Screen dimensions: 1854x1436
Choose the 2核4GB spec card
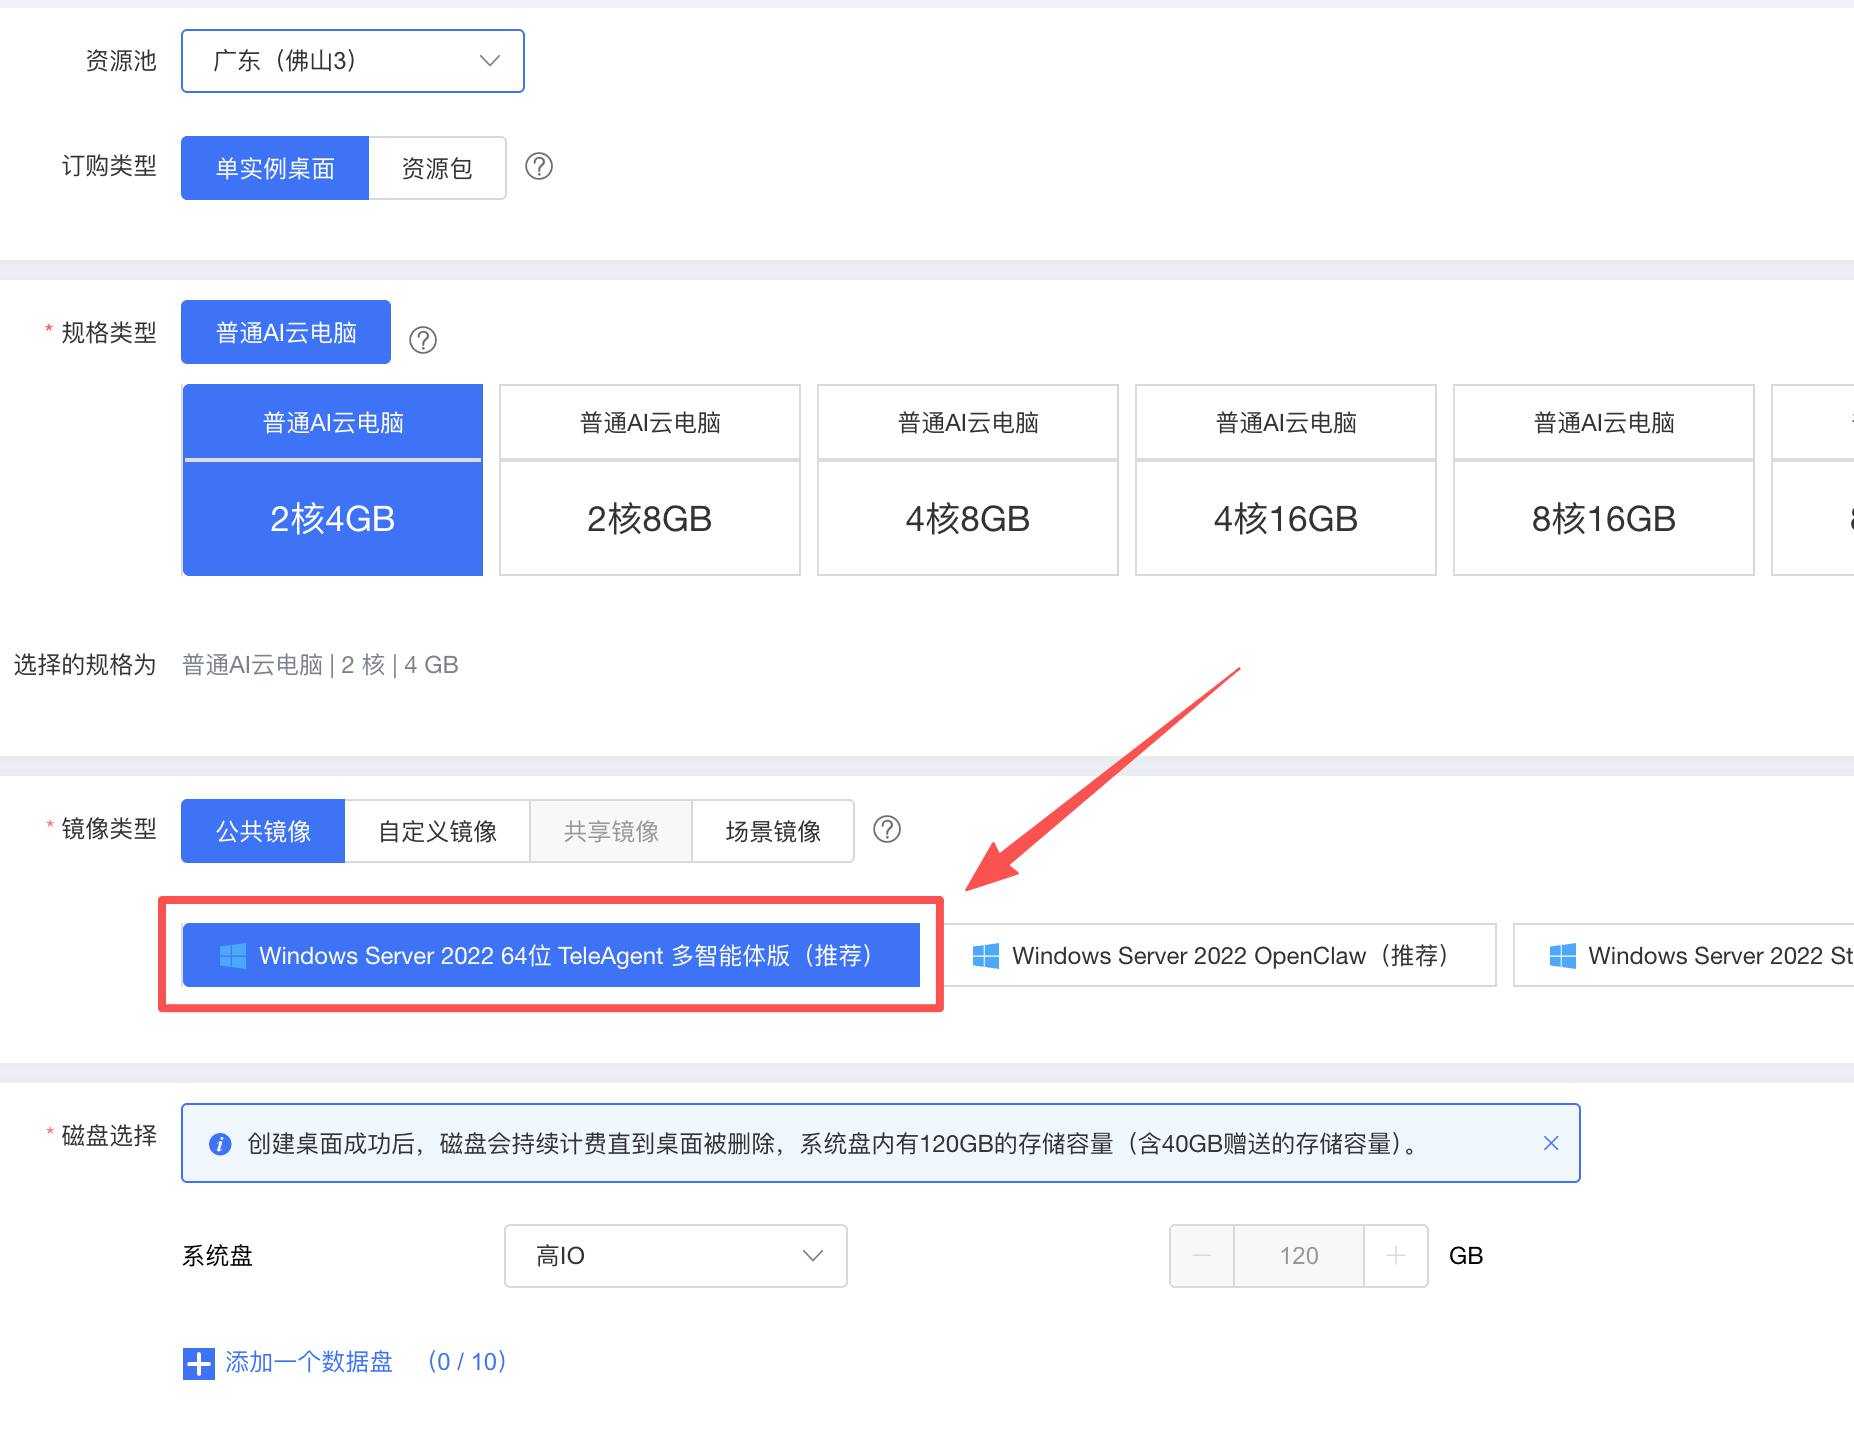333,480
